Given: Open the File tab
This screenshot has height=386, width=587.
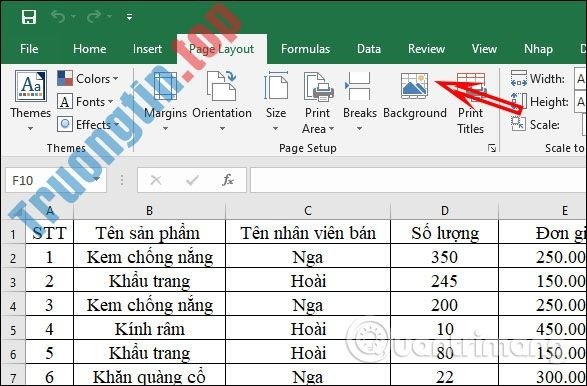Looking at the screenshot, I should 29,49.
